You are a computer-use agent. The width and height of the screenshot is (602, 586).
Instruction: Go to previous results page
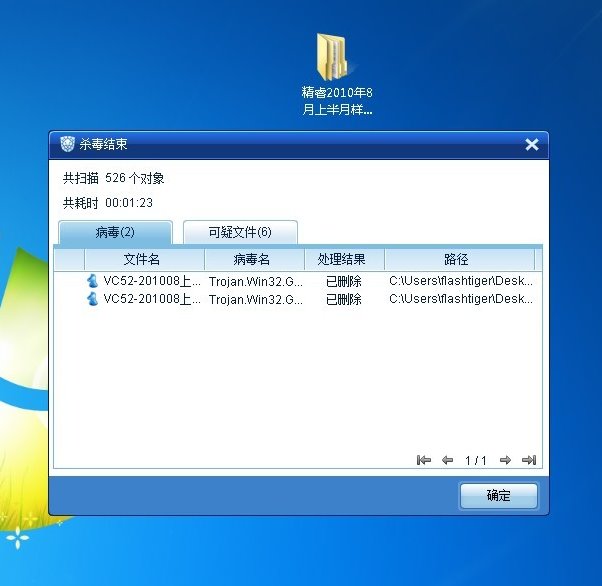tap(447, 460)
